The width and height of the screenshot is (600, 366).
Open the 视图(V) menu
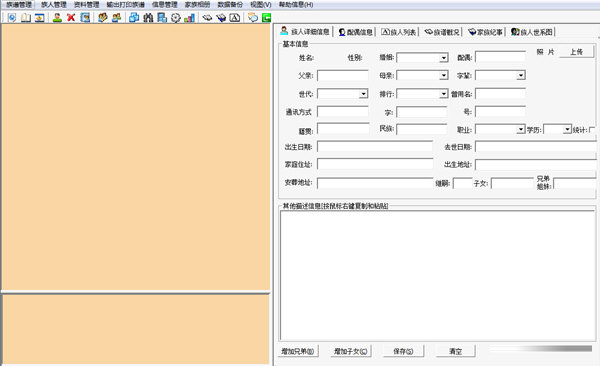(x=261, y=5)
